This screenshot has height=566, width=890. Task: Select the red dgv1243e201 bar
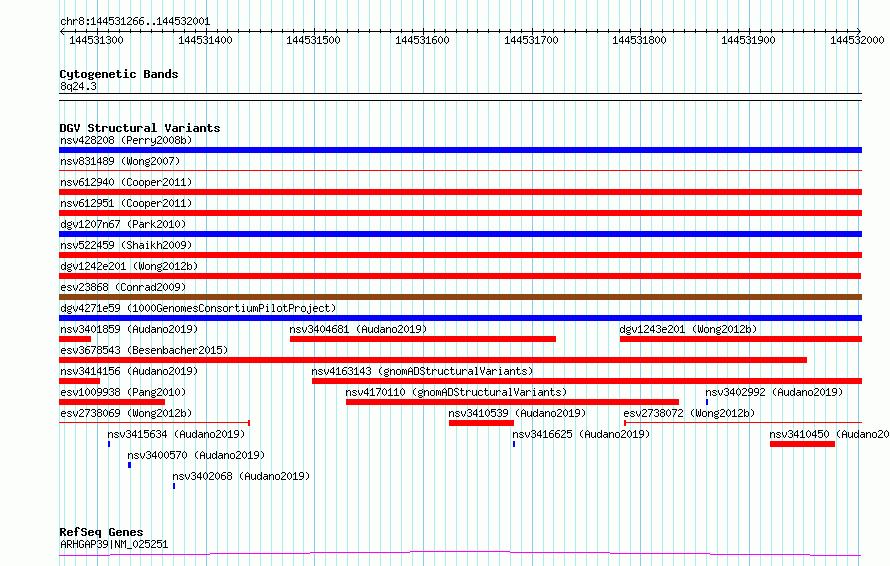pos(741,339)
